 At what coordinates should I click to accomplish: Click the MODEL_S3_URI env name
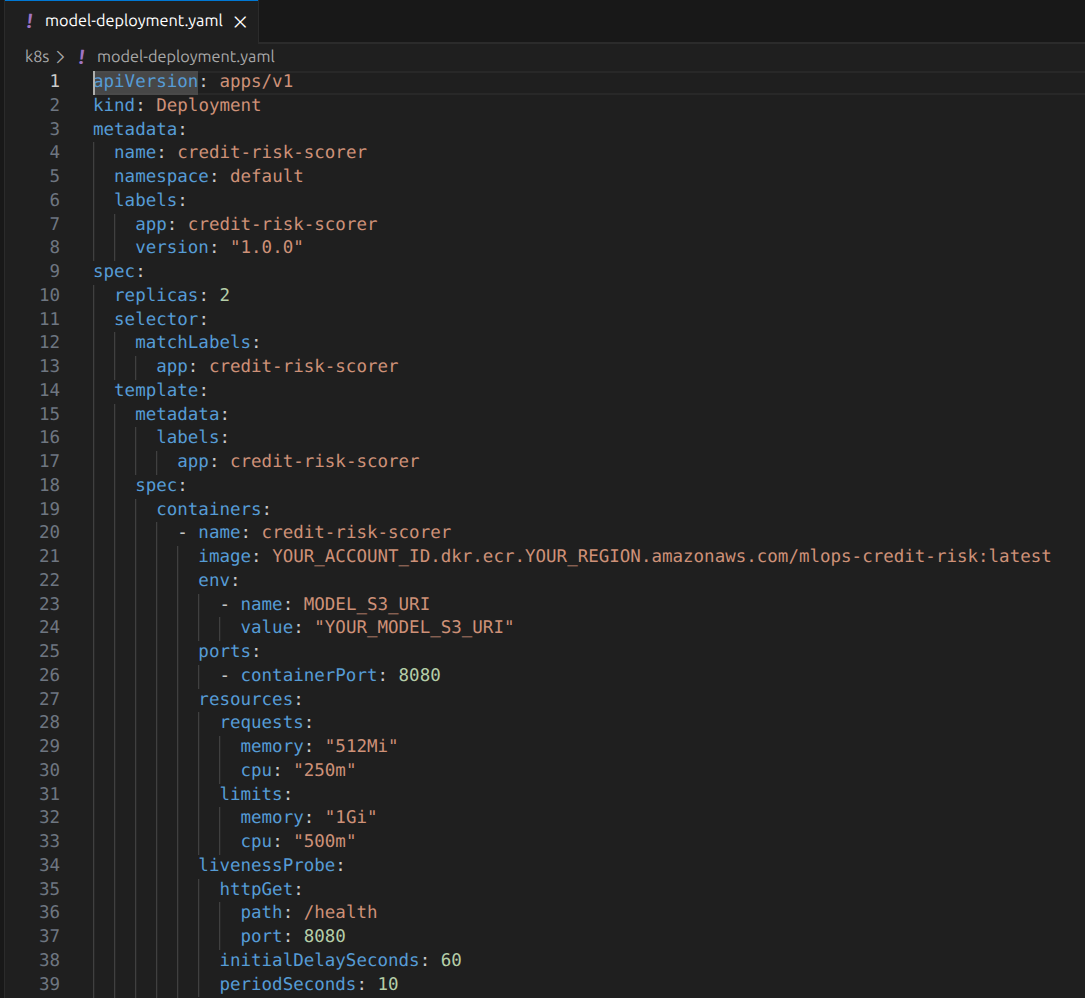[367, 604]
